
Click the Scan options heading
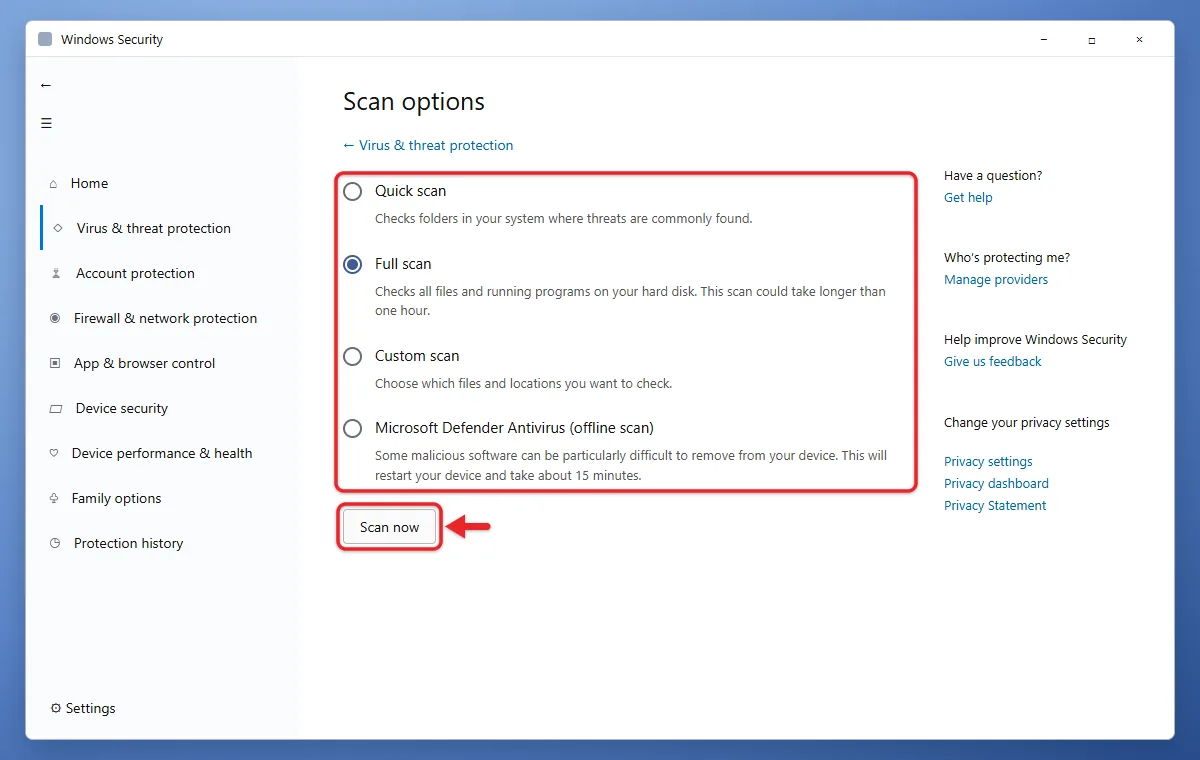pos(414,102)
